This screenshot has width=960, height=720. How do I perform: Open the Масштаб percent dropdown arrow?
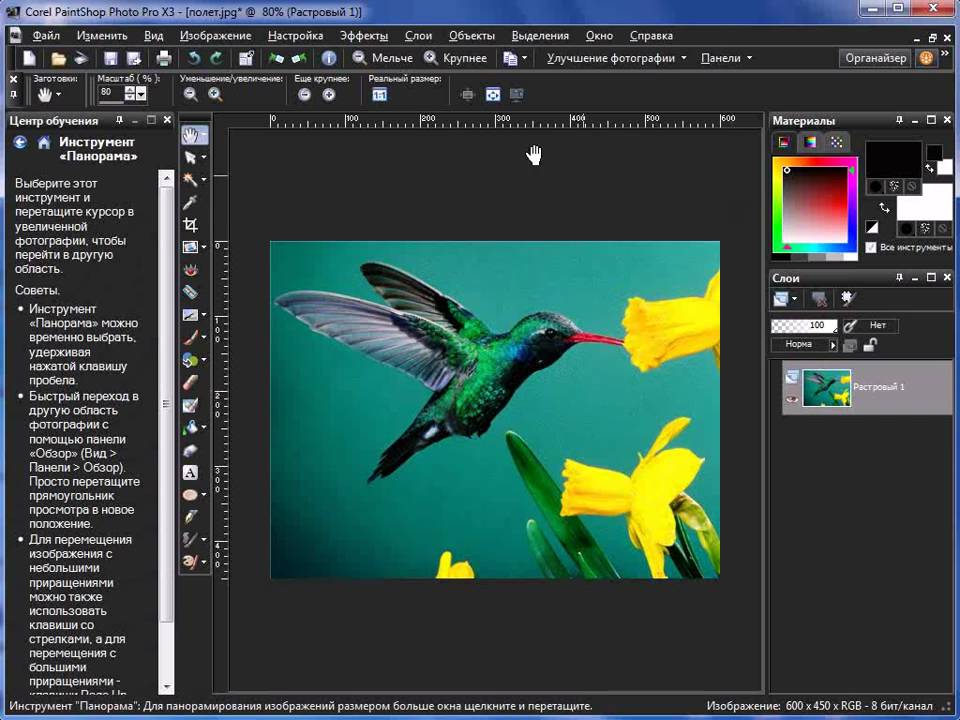pos(141,94)
